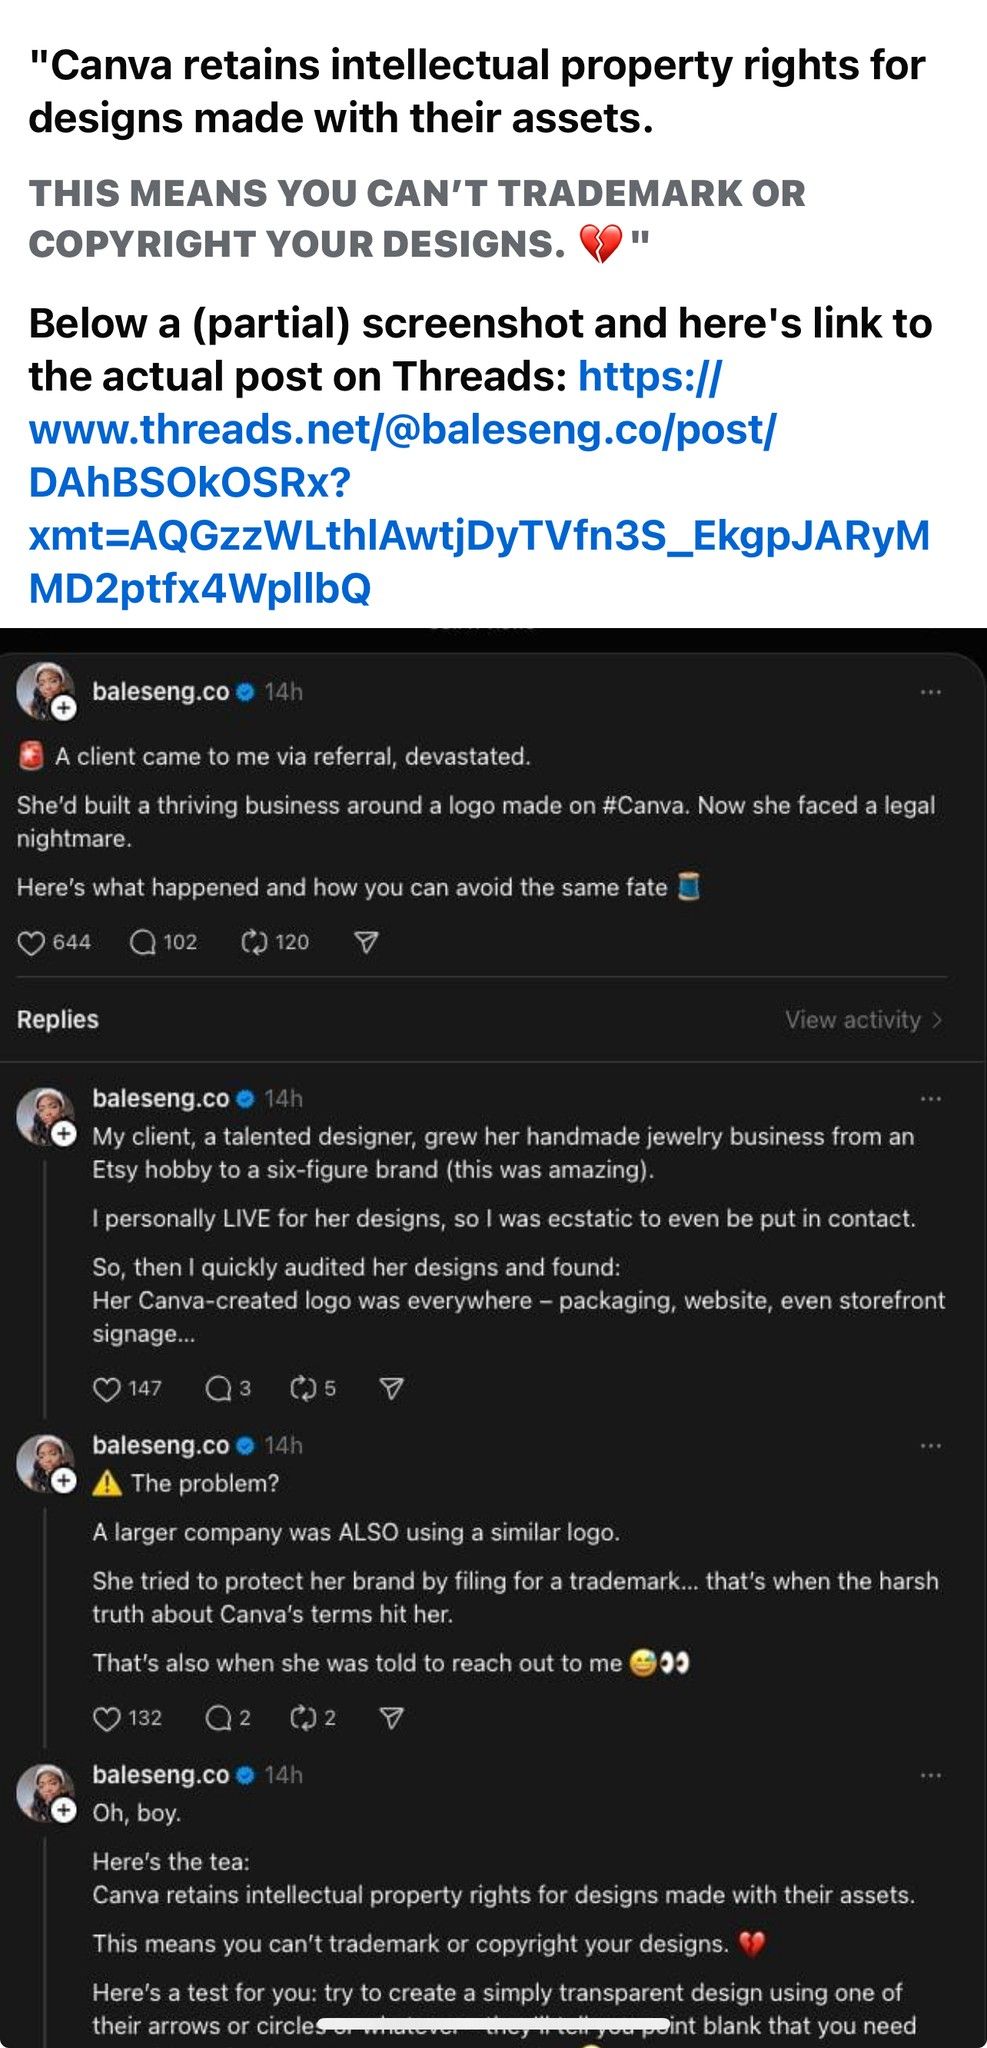Like the main post with 644 likes

32,942
